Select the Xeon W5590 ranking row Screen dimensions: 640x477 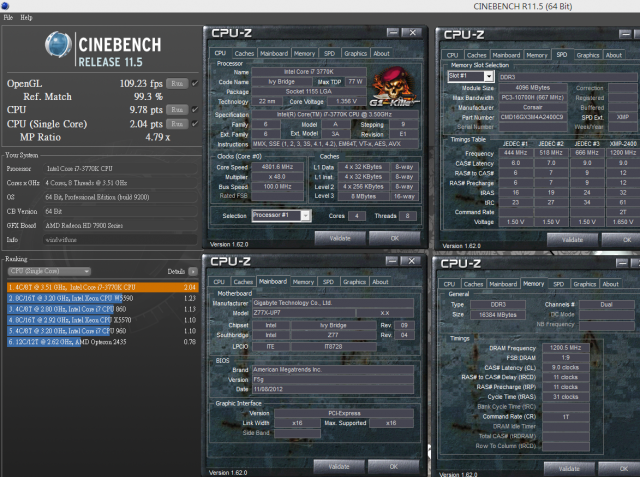[x=102, y=298]
